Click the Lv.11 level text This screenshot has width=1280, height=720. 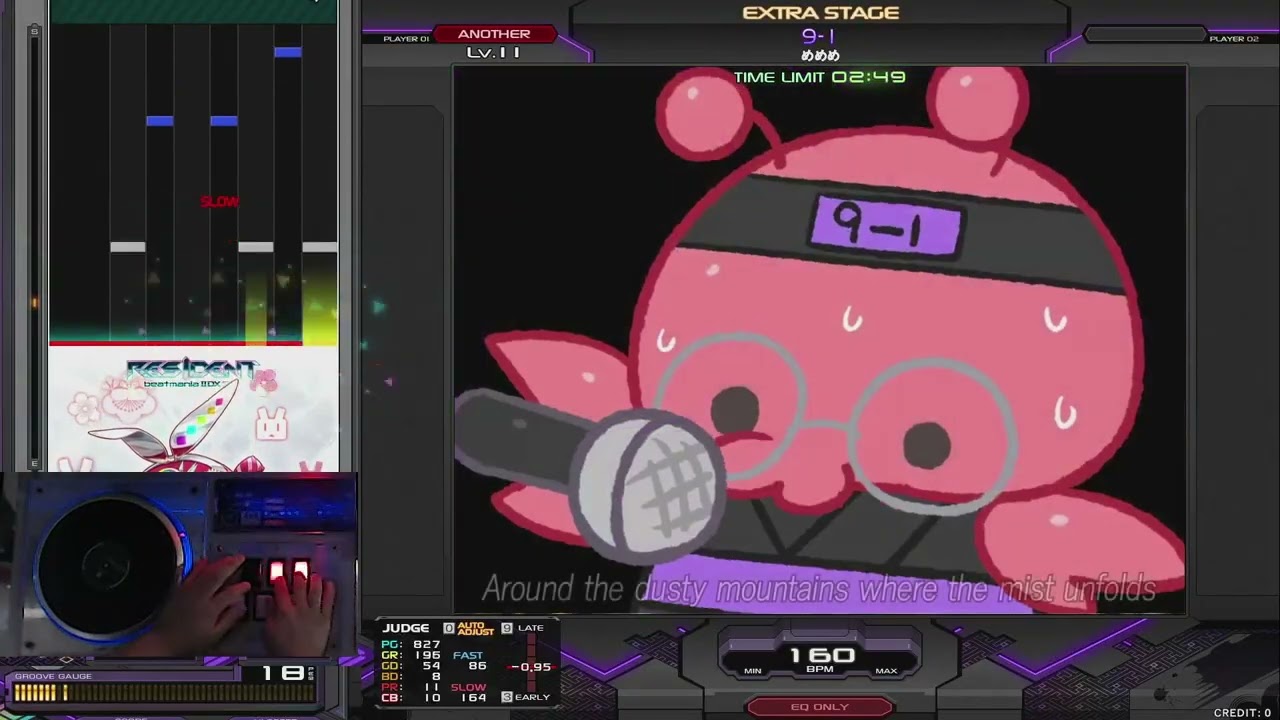tap(494, 53)
